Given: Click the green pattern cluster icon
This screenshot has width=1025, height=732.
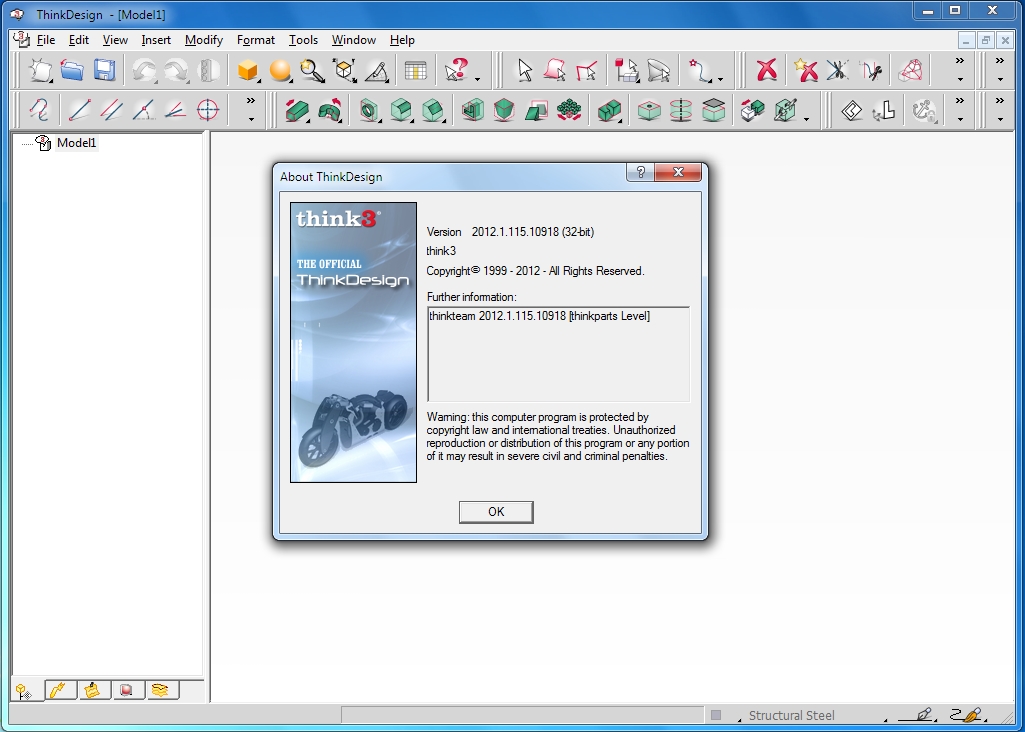Looking at the screenshot, I should click(x=569, y=110).
